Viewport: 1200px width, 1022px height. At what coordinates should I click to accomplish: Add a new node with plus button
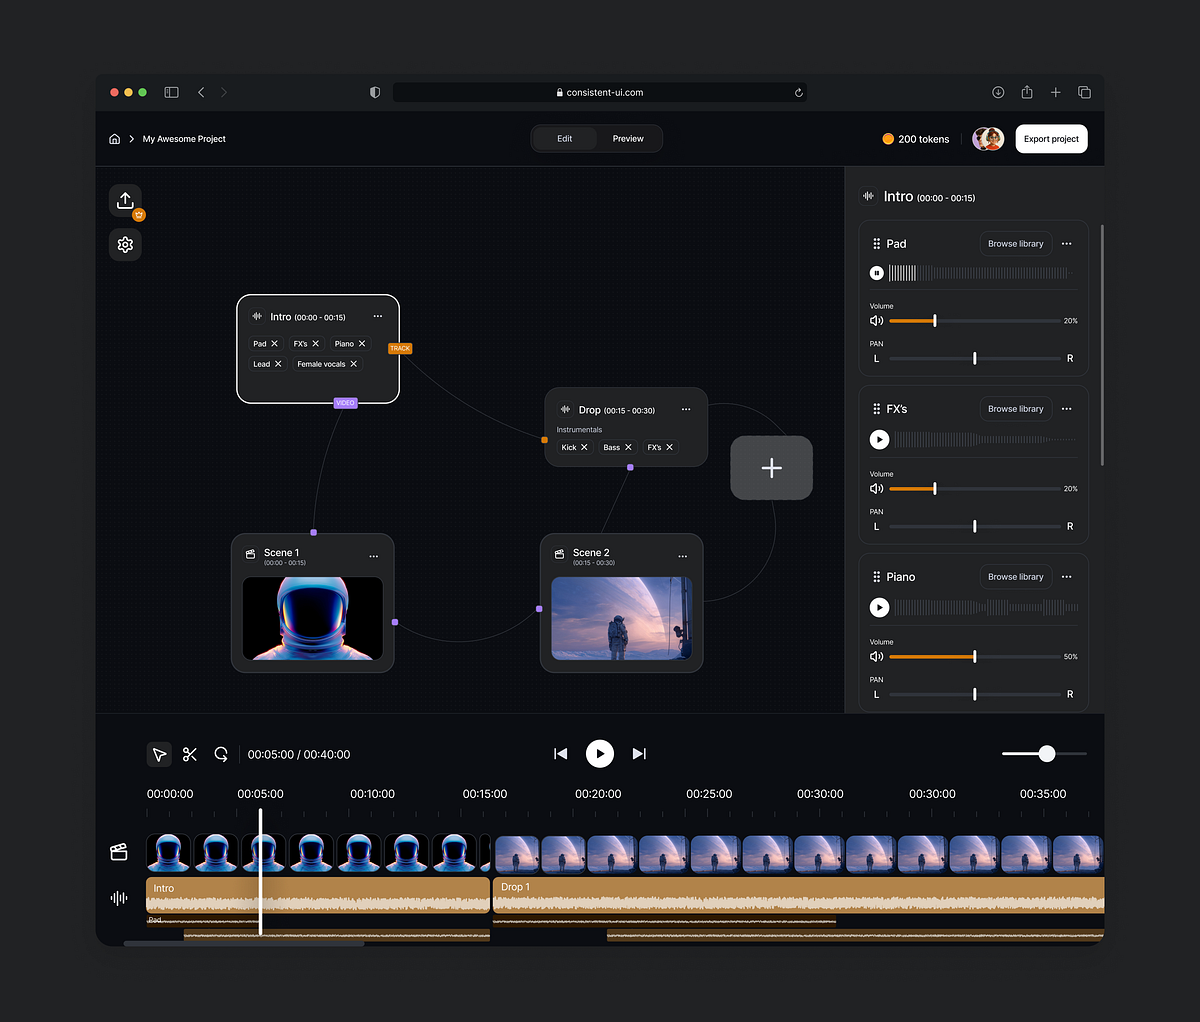(x=771, y=468)
